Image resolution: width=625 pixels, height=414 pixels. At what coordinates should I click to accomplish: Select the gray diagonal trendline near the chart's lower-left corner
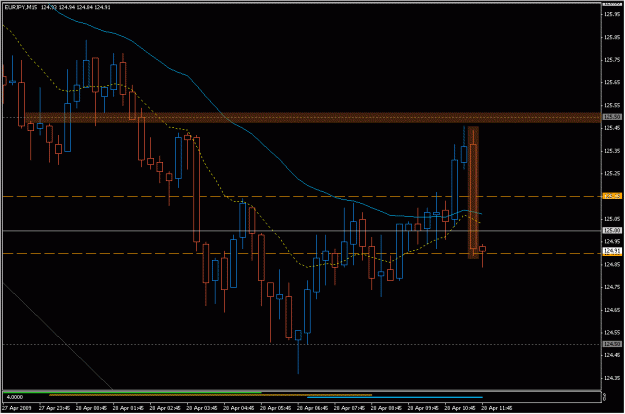58,336
